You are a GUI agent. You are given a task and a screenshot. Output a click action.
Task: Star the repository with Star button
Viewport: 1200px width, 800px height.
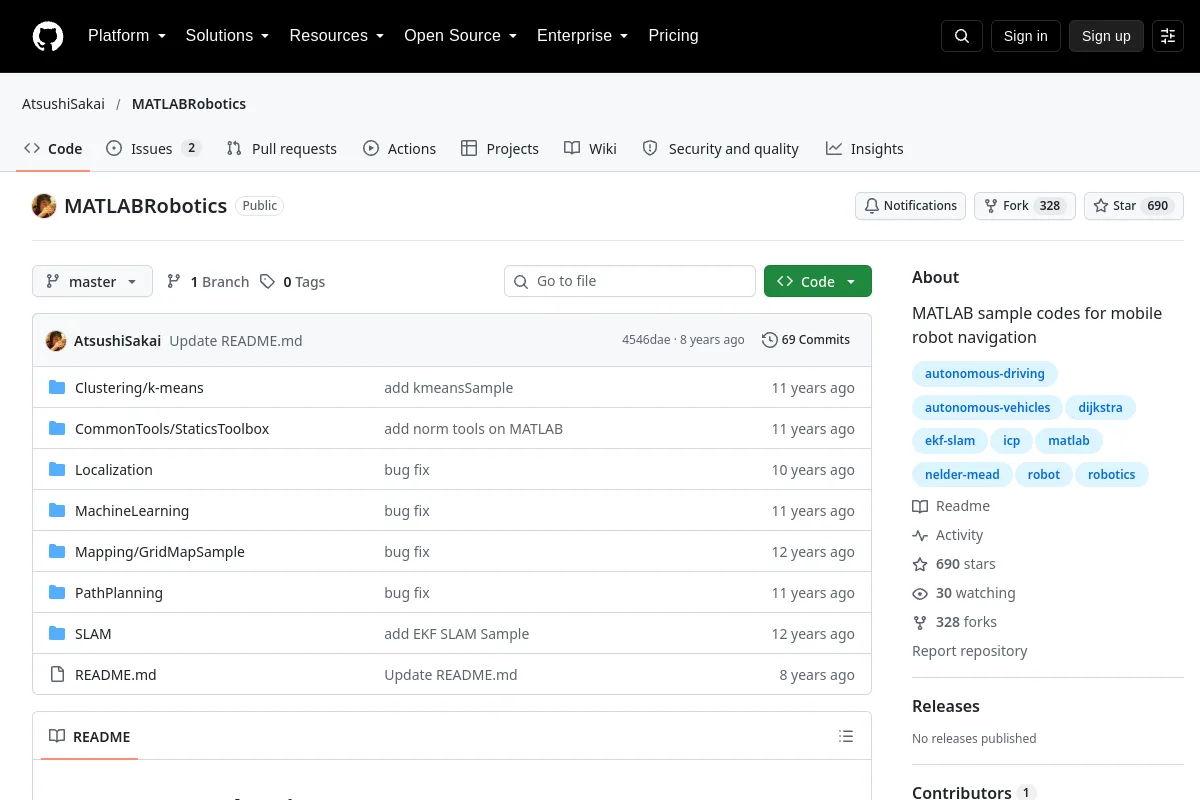tap(1134, 206)
